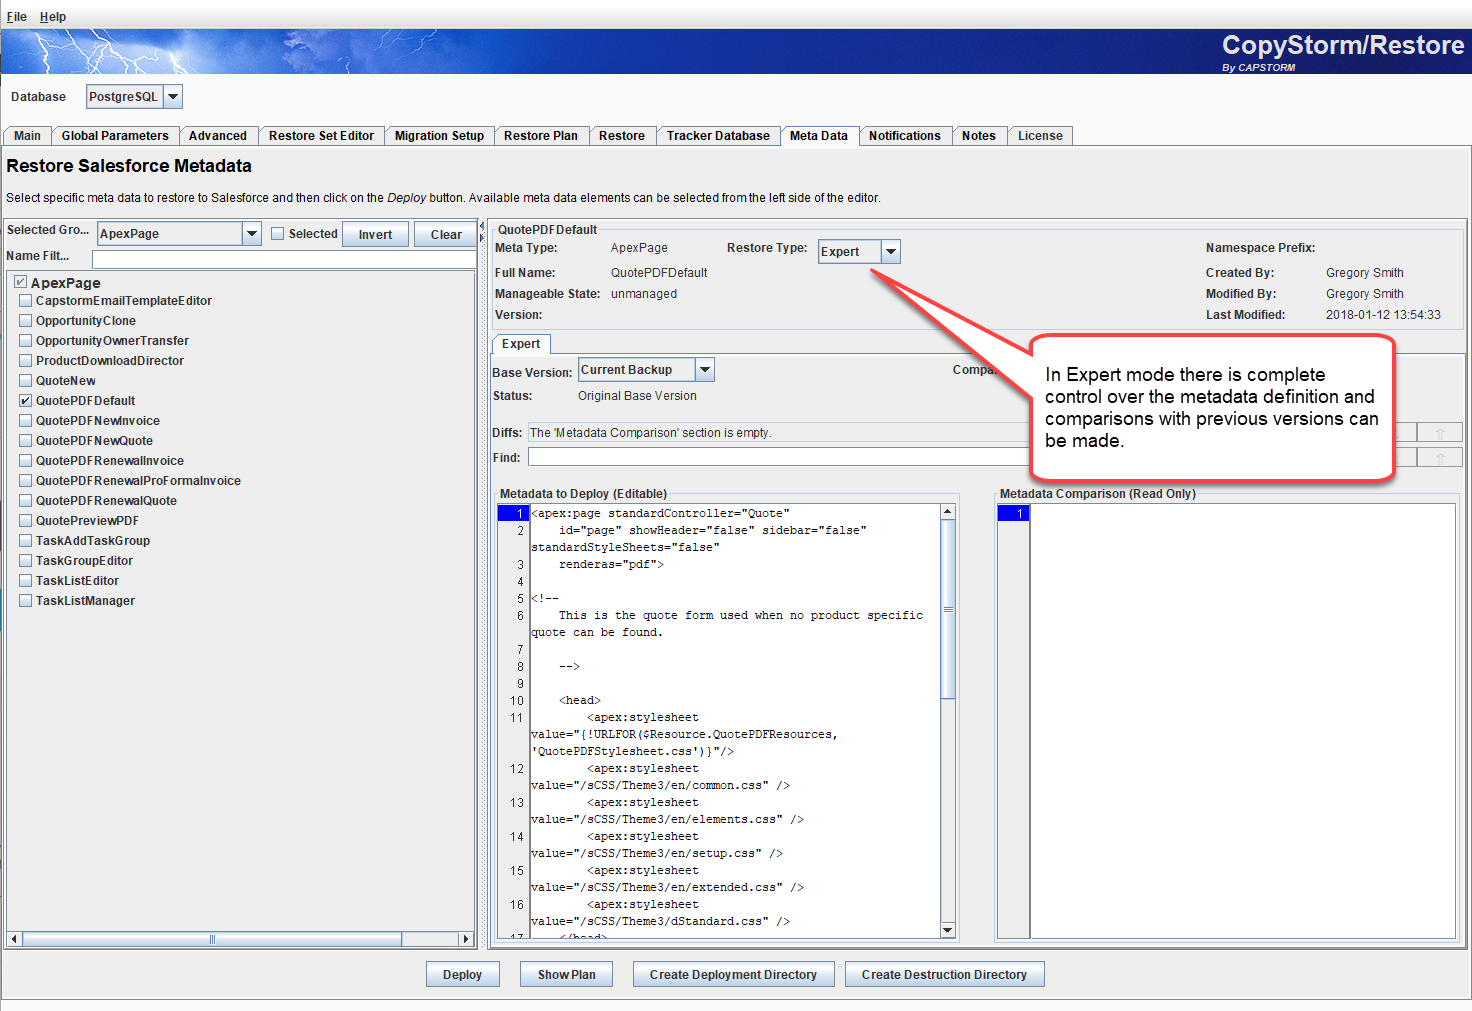Check CapstormEmailTemplateEditor checkbox
Viewport: 1472px width, 1011px height.
(26, 301)
